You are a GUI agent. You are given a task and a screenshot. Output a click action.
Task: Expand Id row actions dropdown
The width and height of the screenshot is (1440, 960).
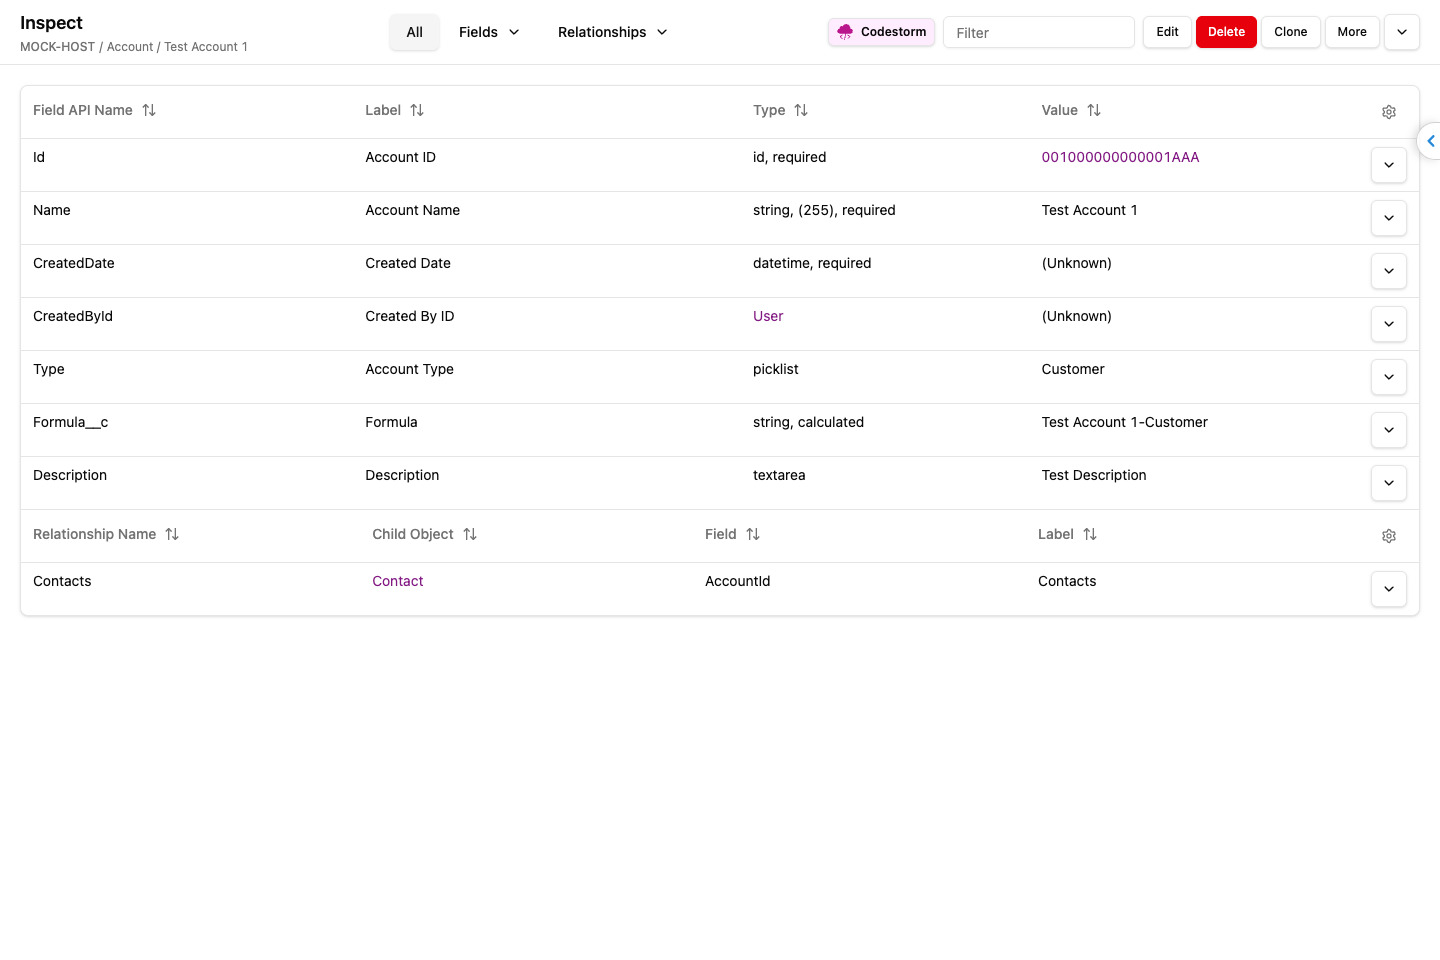[1389, 165]
